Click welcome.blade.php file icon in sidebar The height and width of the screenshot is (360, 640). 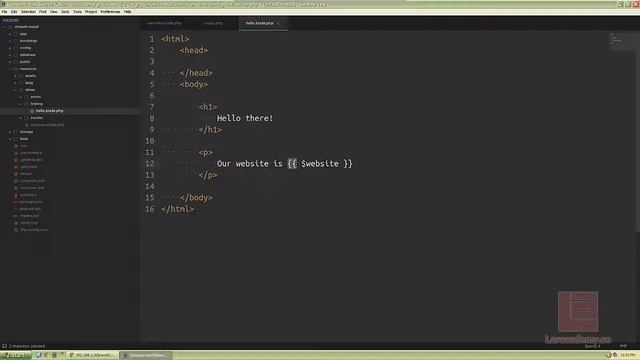[27, 125]
